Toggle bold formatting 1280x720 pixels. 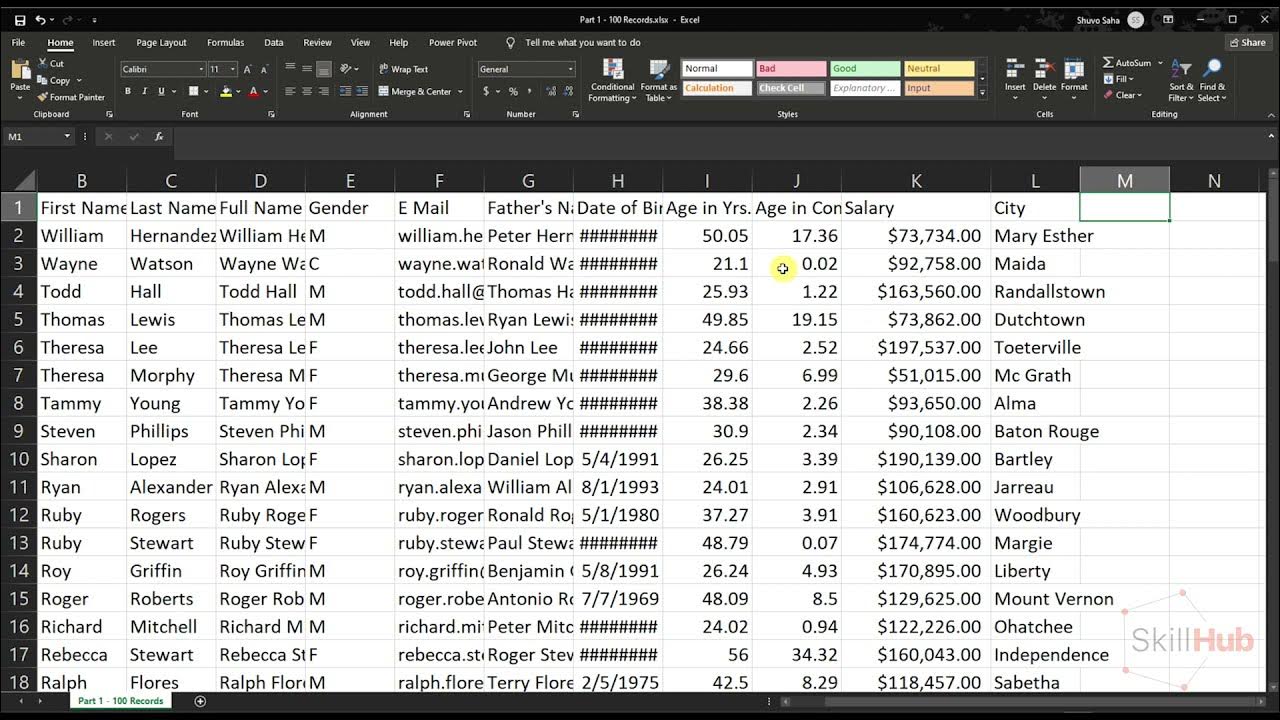click(128, 91)
